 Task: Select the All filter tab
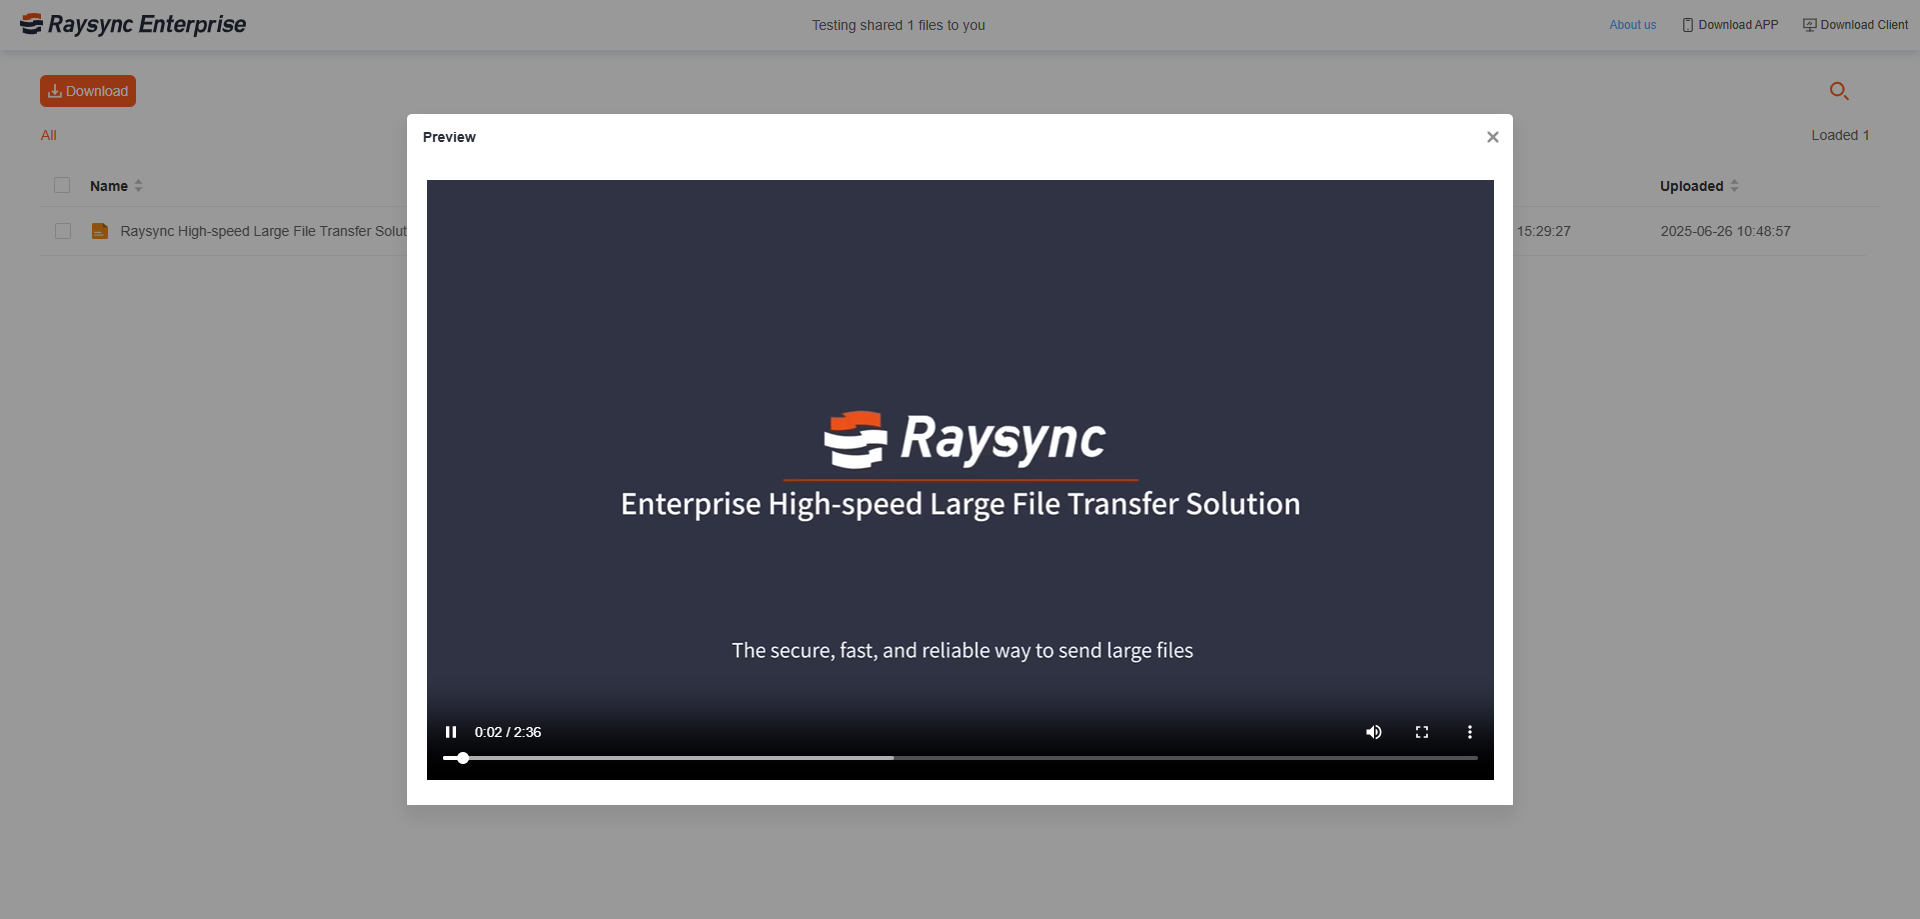tap(48, 135)
